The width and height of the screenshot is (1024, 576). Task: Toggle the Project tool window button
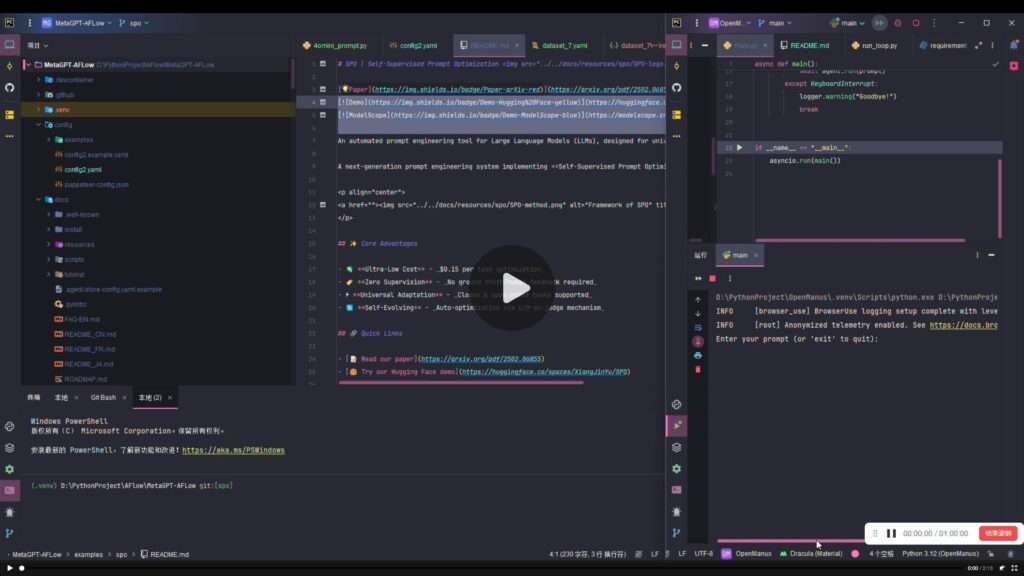(10, 45)
